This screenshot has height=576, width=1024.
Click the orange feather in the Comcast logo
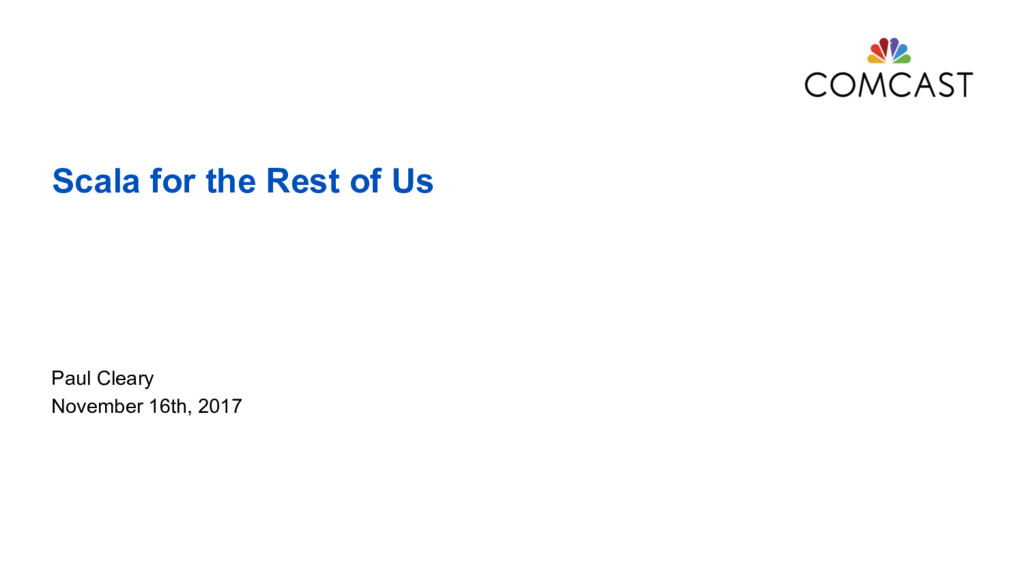[876, 49]
